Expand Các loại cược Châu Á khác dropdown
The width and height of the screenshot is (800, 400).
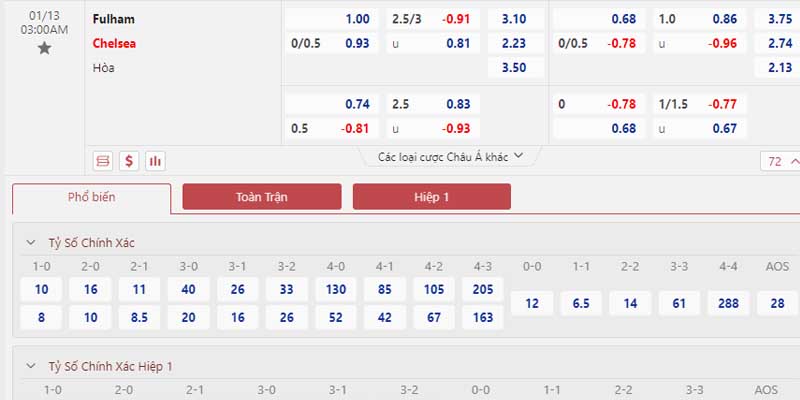click(x=451, y=157)
